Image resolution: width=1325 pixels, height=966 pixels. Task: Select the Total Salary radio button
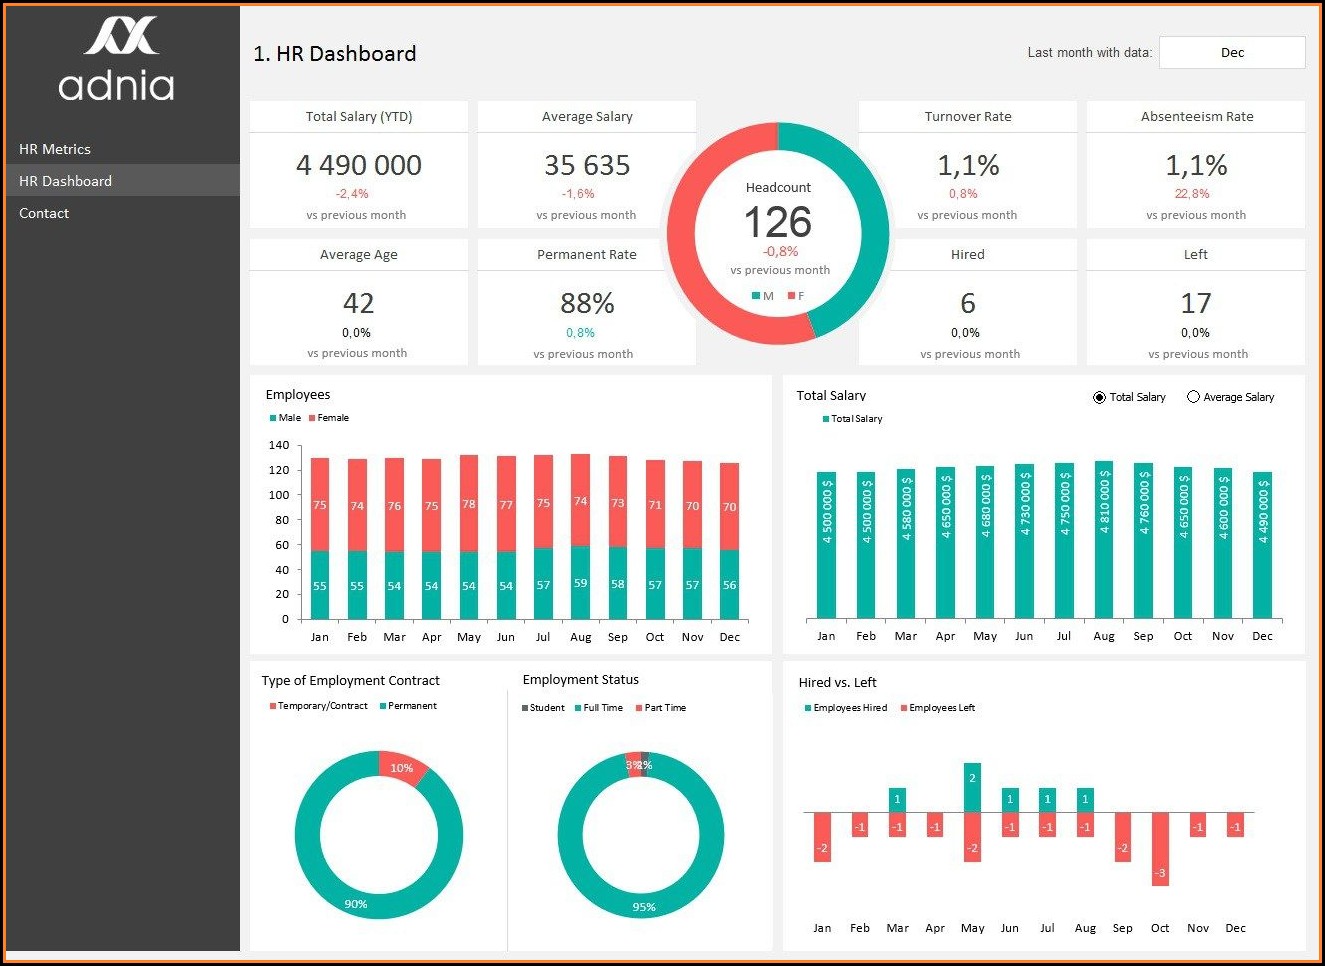1100,397
